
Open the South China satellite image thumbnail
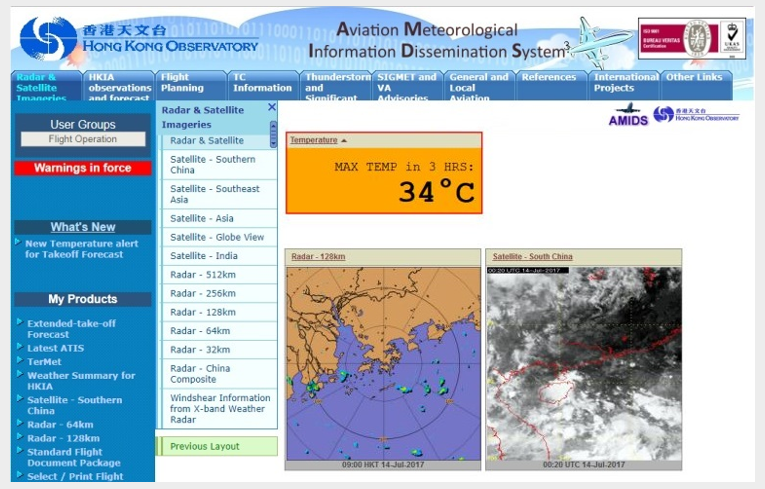tap(584, 364)
